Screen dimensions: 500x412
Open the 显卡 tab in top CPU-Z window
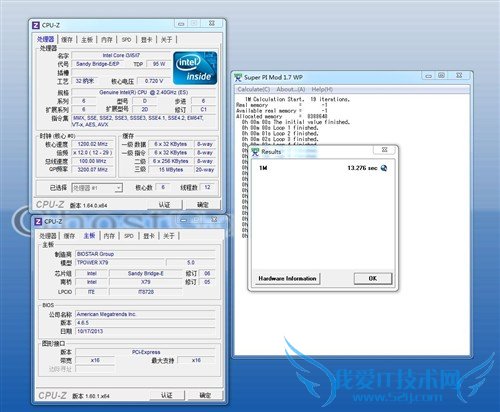[x=146, y=40]
